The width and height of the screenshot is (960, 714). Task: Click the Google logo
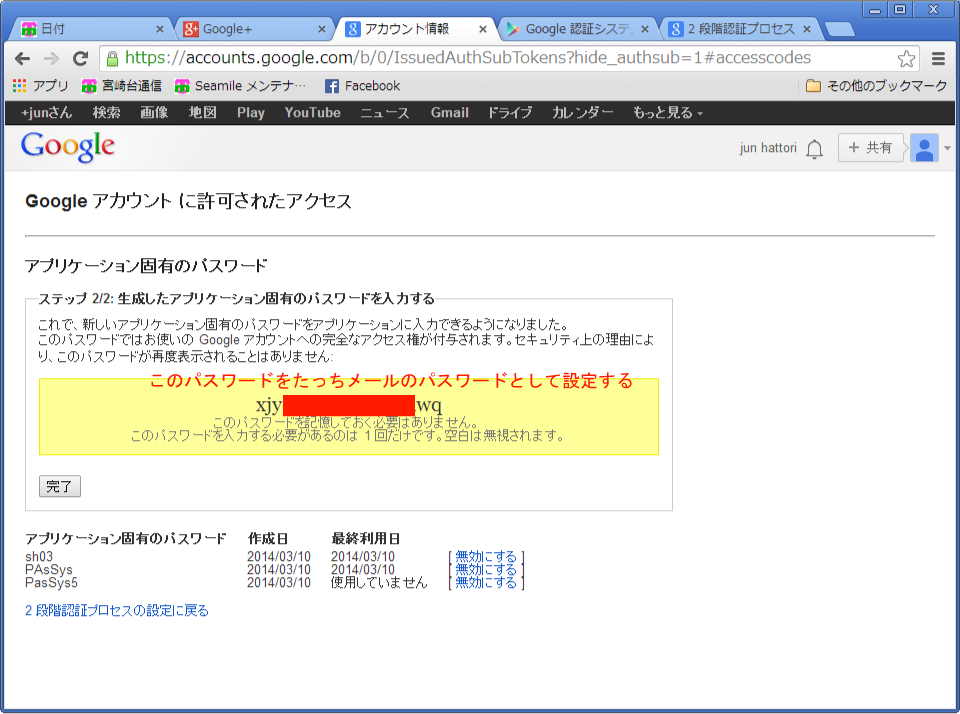[68, 147]
